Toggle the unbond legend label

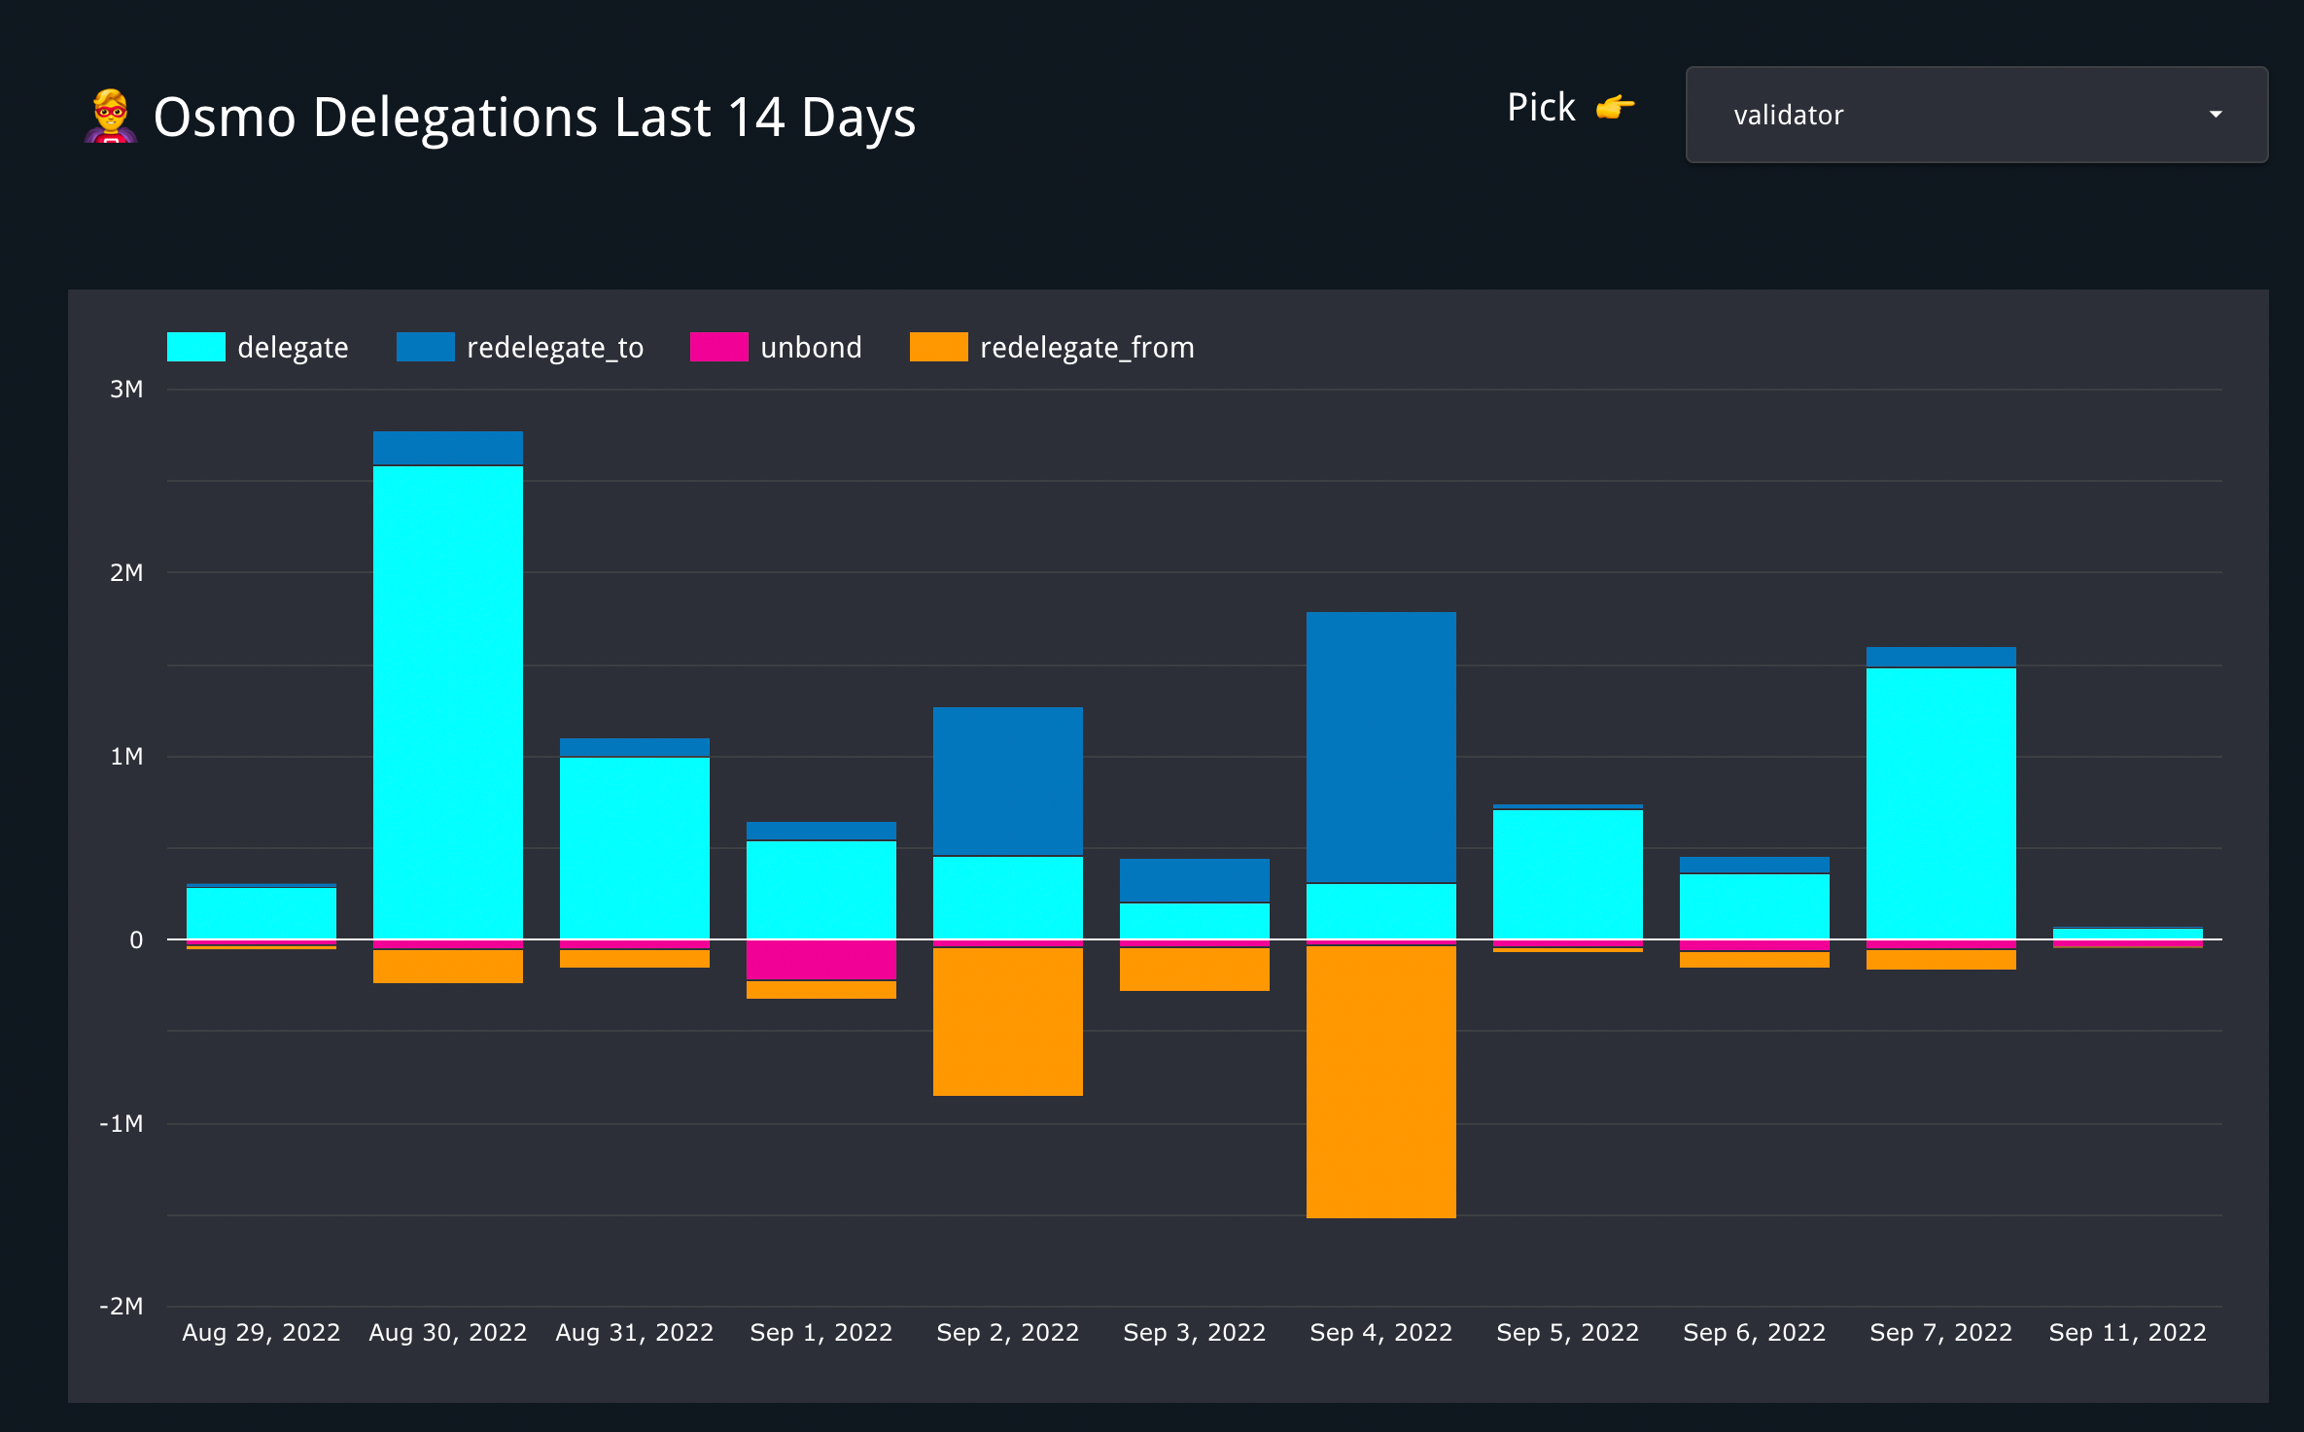[x=810, y=348]
